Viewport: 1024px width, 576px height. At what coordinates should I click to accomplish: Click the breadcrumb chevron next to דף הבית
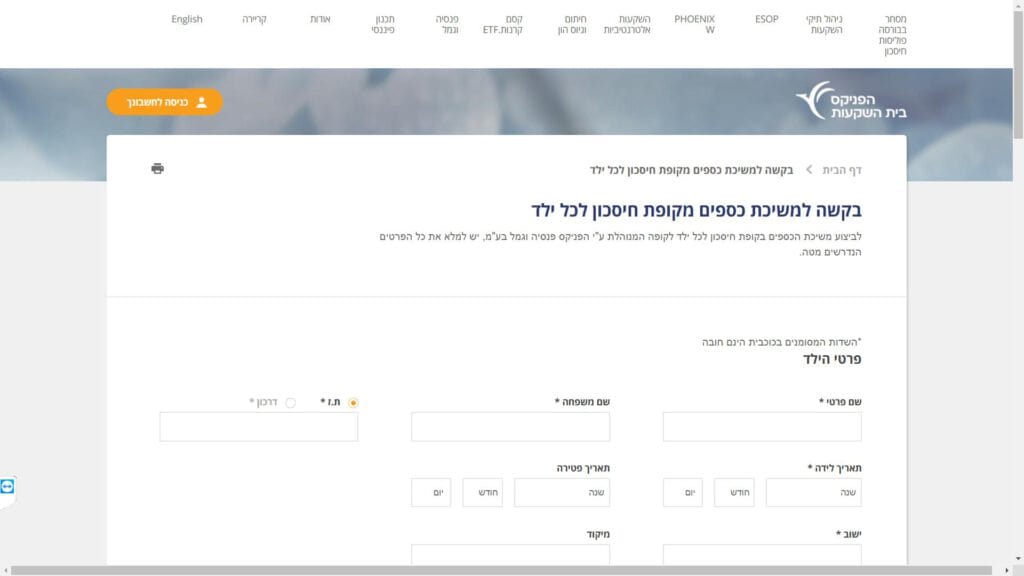808,170
